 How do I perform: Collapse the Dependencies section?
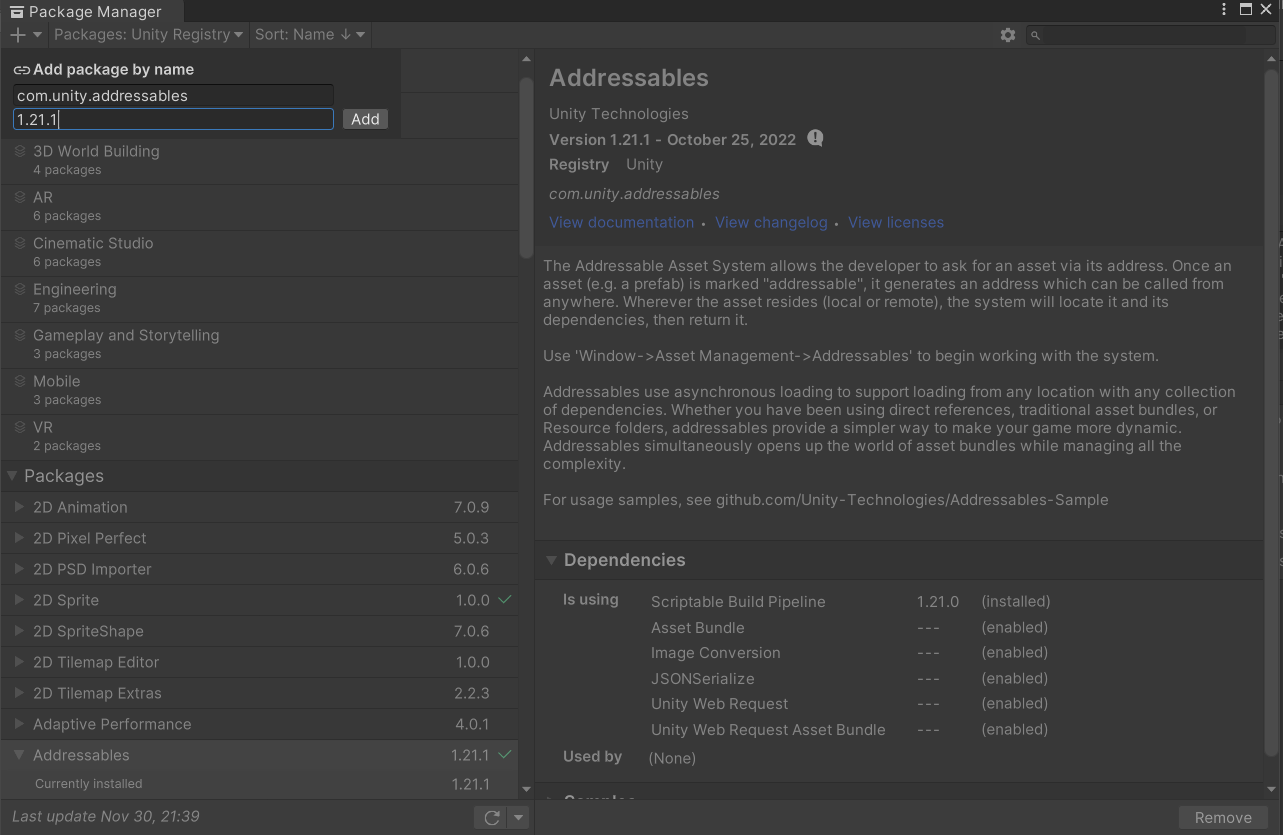click(x=551, y=560)
